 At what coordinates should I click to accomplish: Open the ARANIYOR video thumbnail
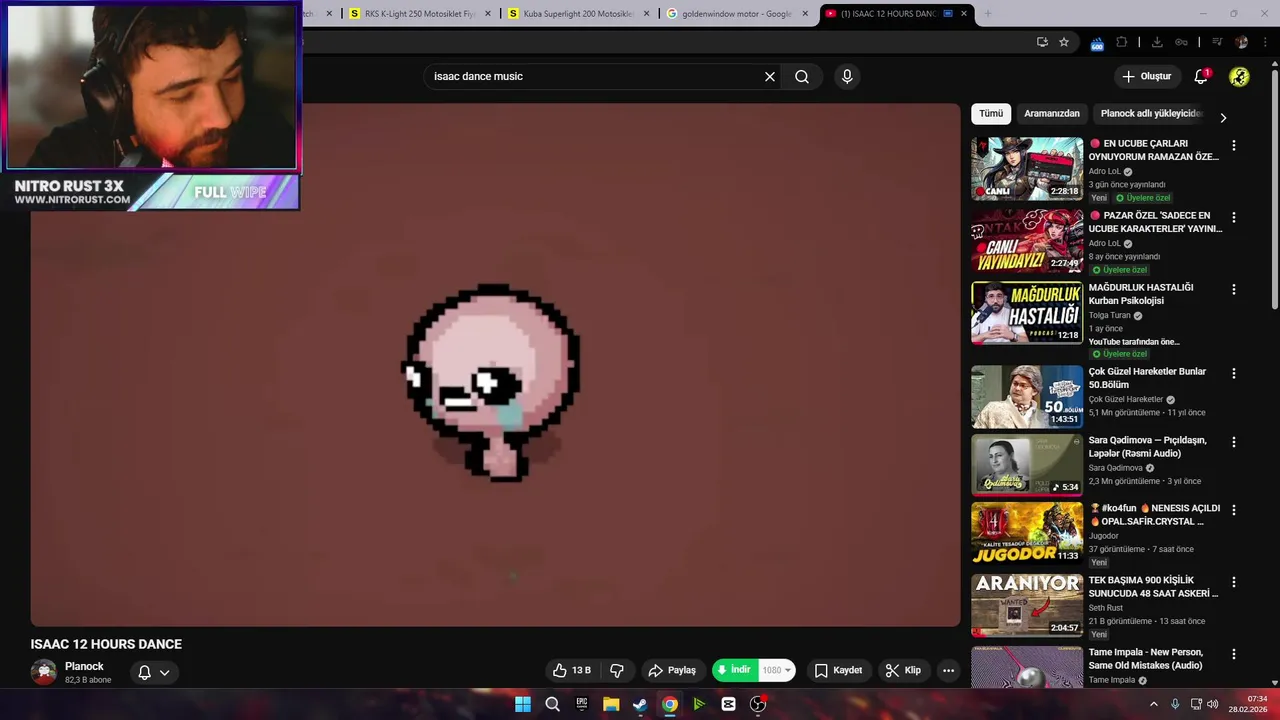click(x=1027, y=605)
